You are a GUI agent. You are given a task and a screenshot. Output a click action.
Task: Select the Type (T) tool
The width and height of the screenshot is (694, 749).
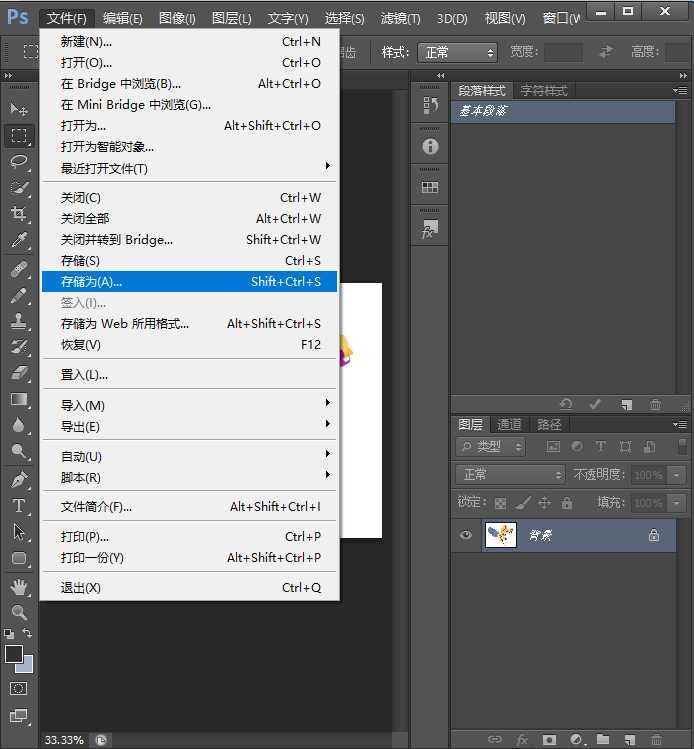point(19,506)
